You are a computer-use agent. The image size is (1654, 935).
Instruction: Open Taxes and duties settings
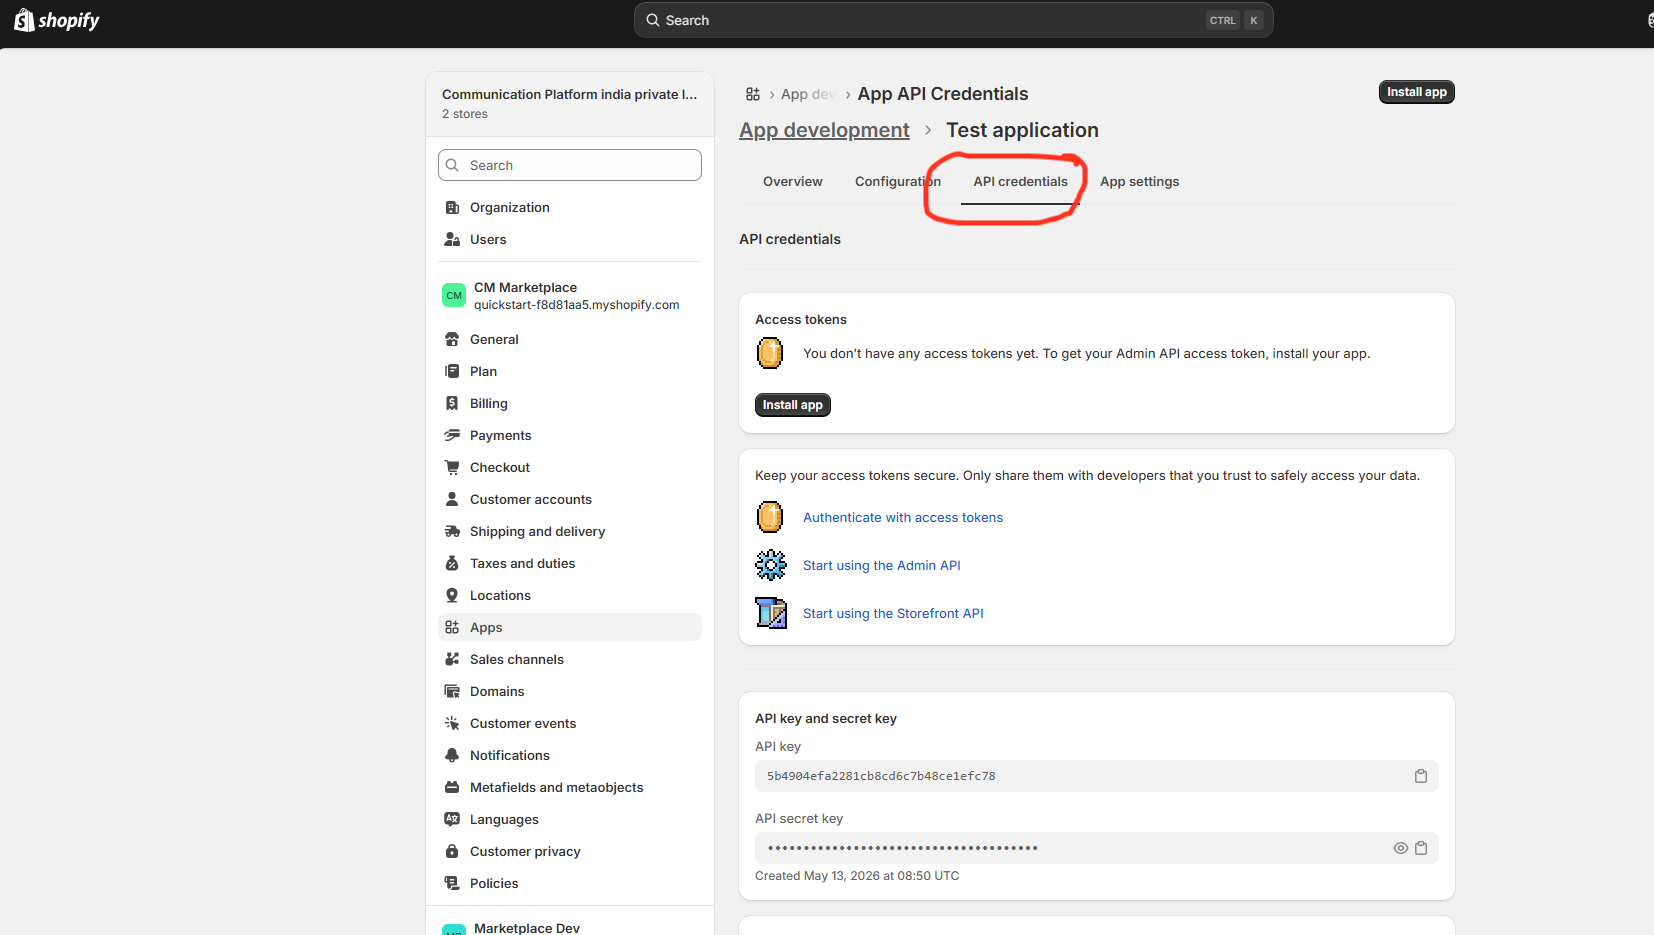(x=570, y=563)
